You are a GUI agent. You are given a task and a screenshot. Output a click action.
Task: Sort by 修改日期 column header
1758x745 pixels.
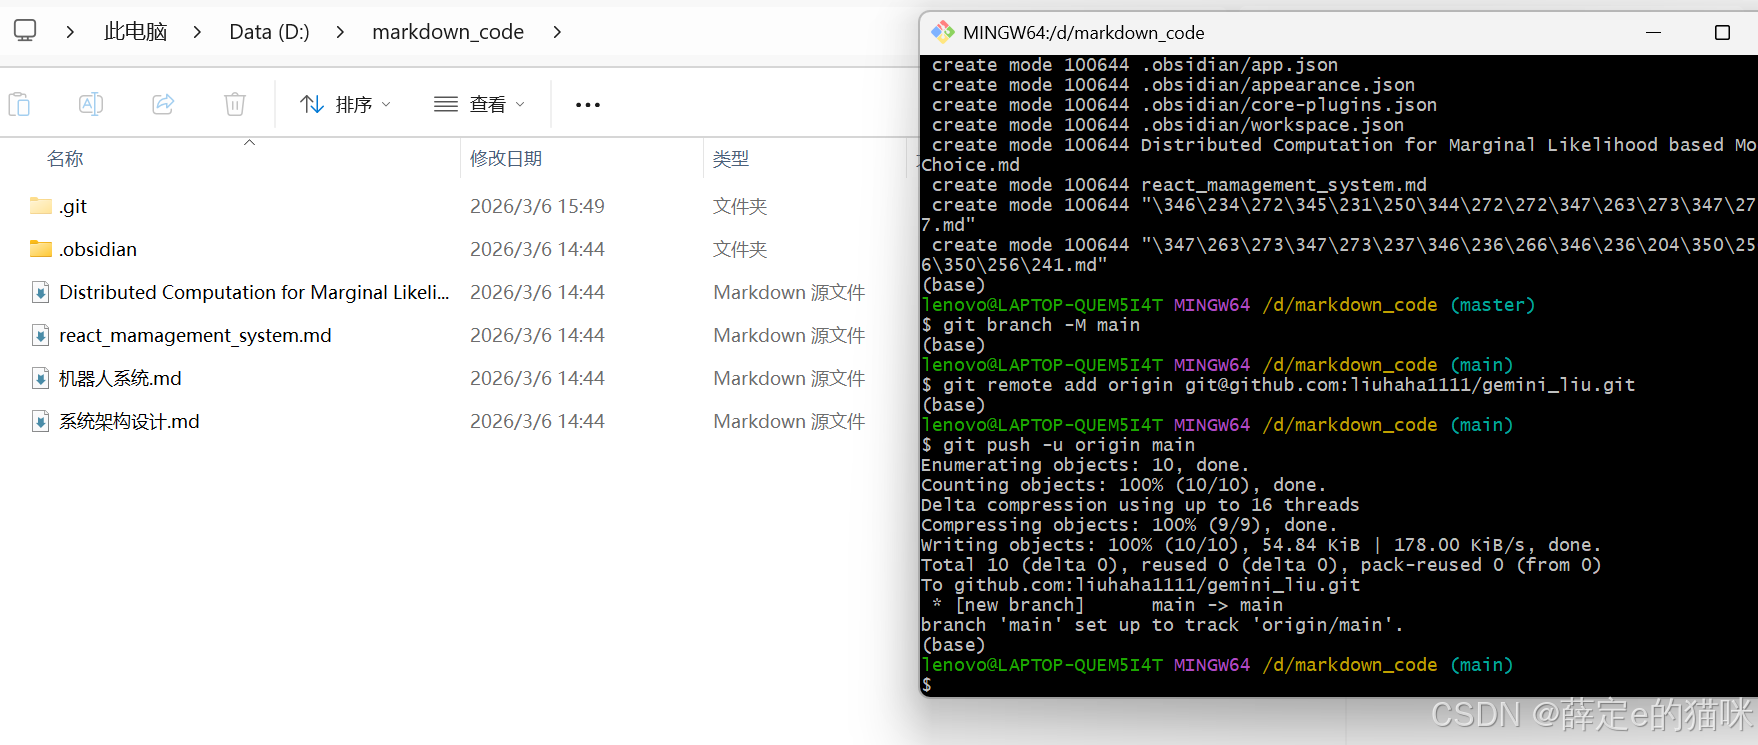pos(506,159)
